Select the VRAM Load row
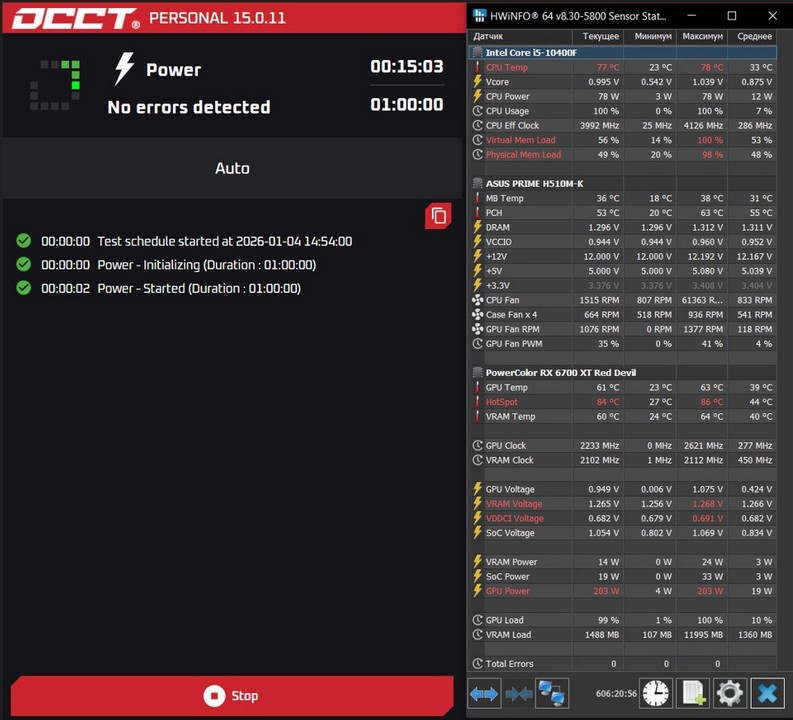The image size is (793, 720). (623, 635)
